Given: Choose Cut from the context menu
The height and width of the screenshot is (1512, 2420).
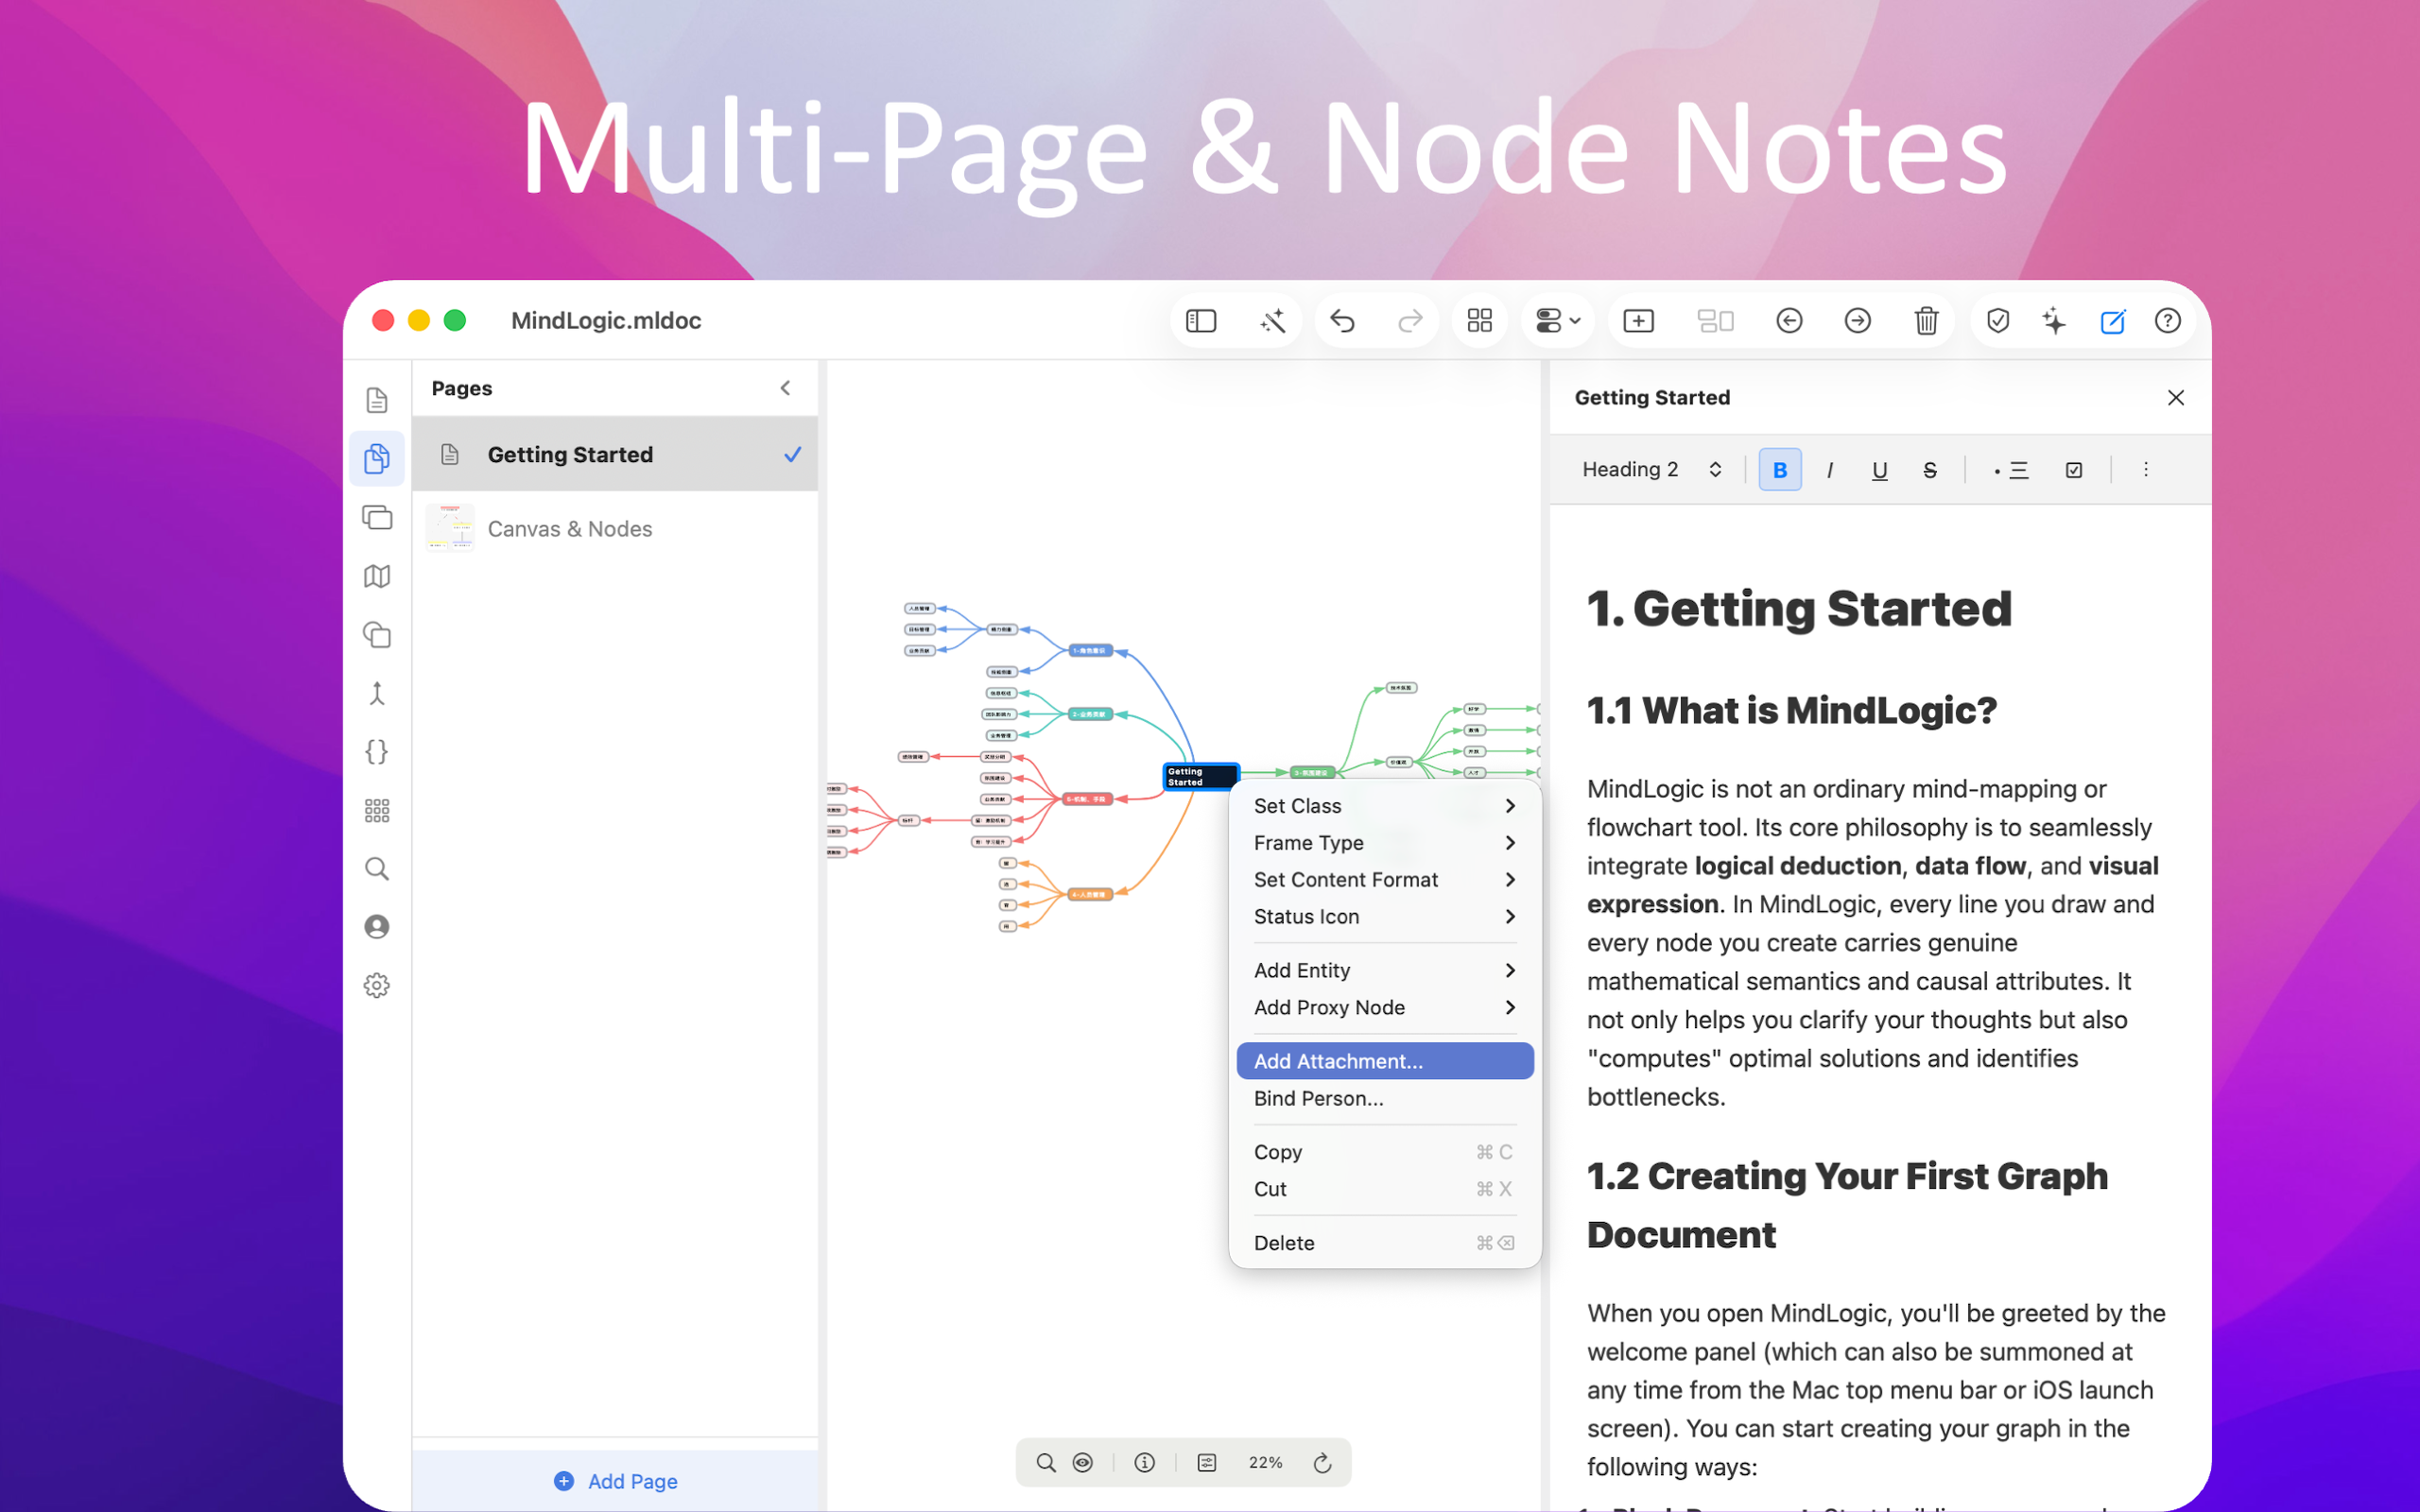Looking at the screenshot, I should [x=1385, y=1189].
